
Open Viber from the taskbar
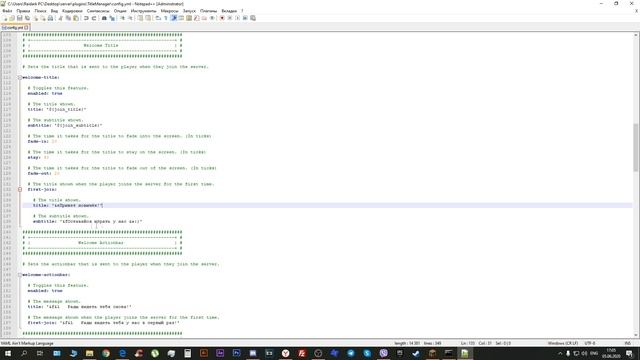tap(383, 353)
